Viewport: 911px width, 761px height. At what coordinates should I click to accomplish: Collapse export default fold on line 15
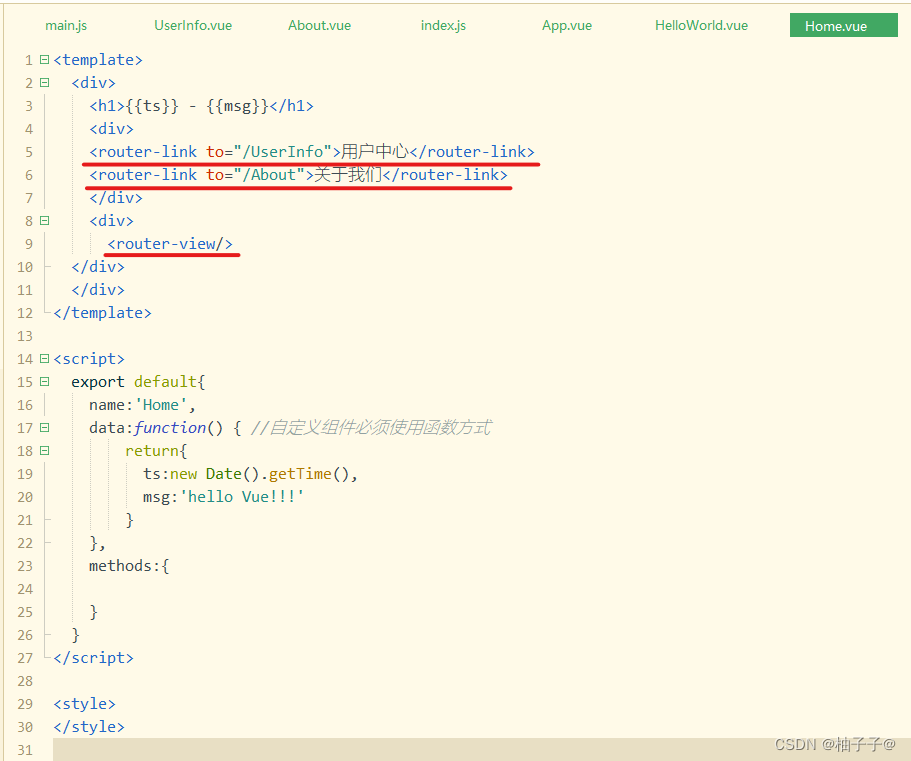click(x=44, y=382)
